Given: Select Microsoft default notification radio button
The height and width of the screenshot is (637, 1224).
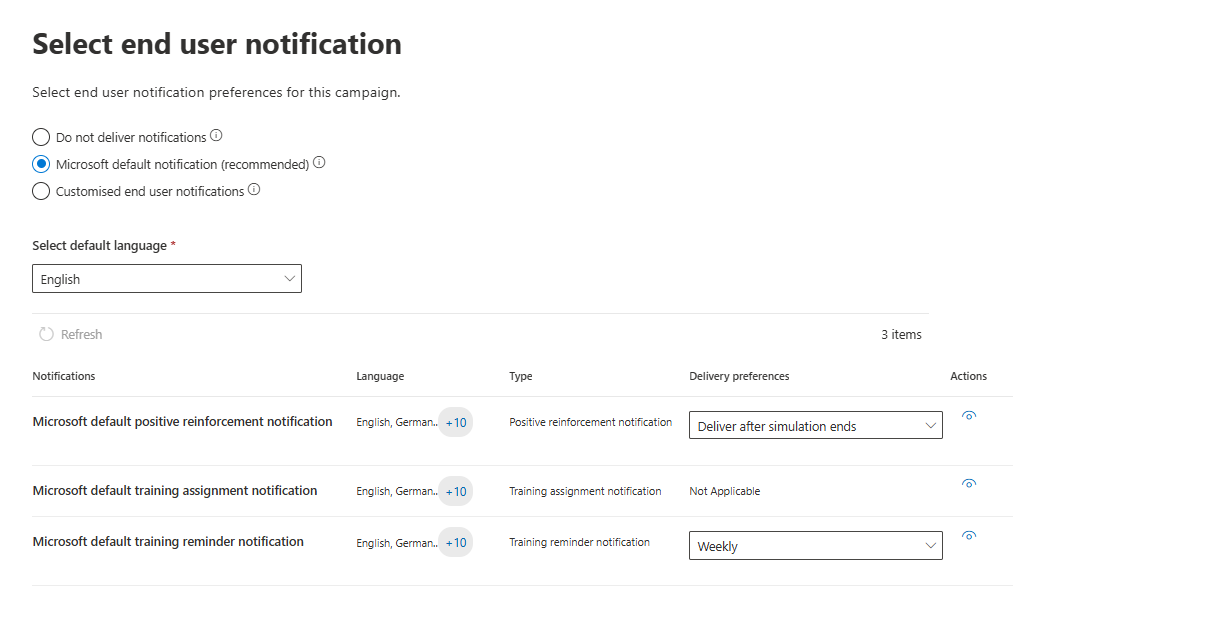Looking at the screenshot, I should point(41,164).
